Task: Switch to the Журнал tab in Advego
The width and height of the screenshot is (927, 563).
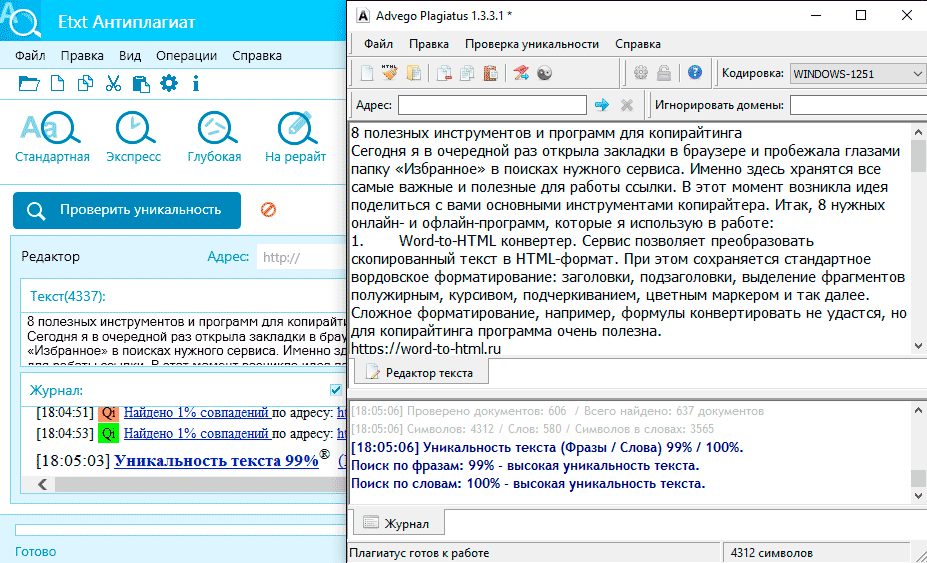Action: click(x=398, y=523)
